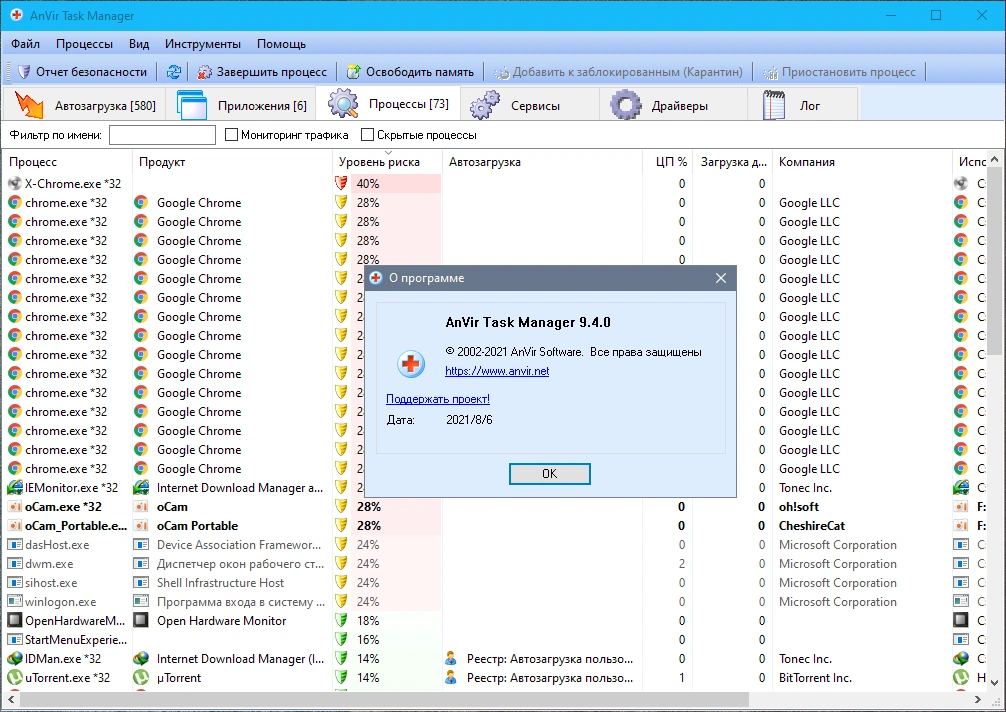Click the oCam.exe *32 process icon
Image resolution: width=1006 pixels, height=712 pixels.
pyautogui.click(x=15, y=507)
